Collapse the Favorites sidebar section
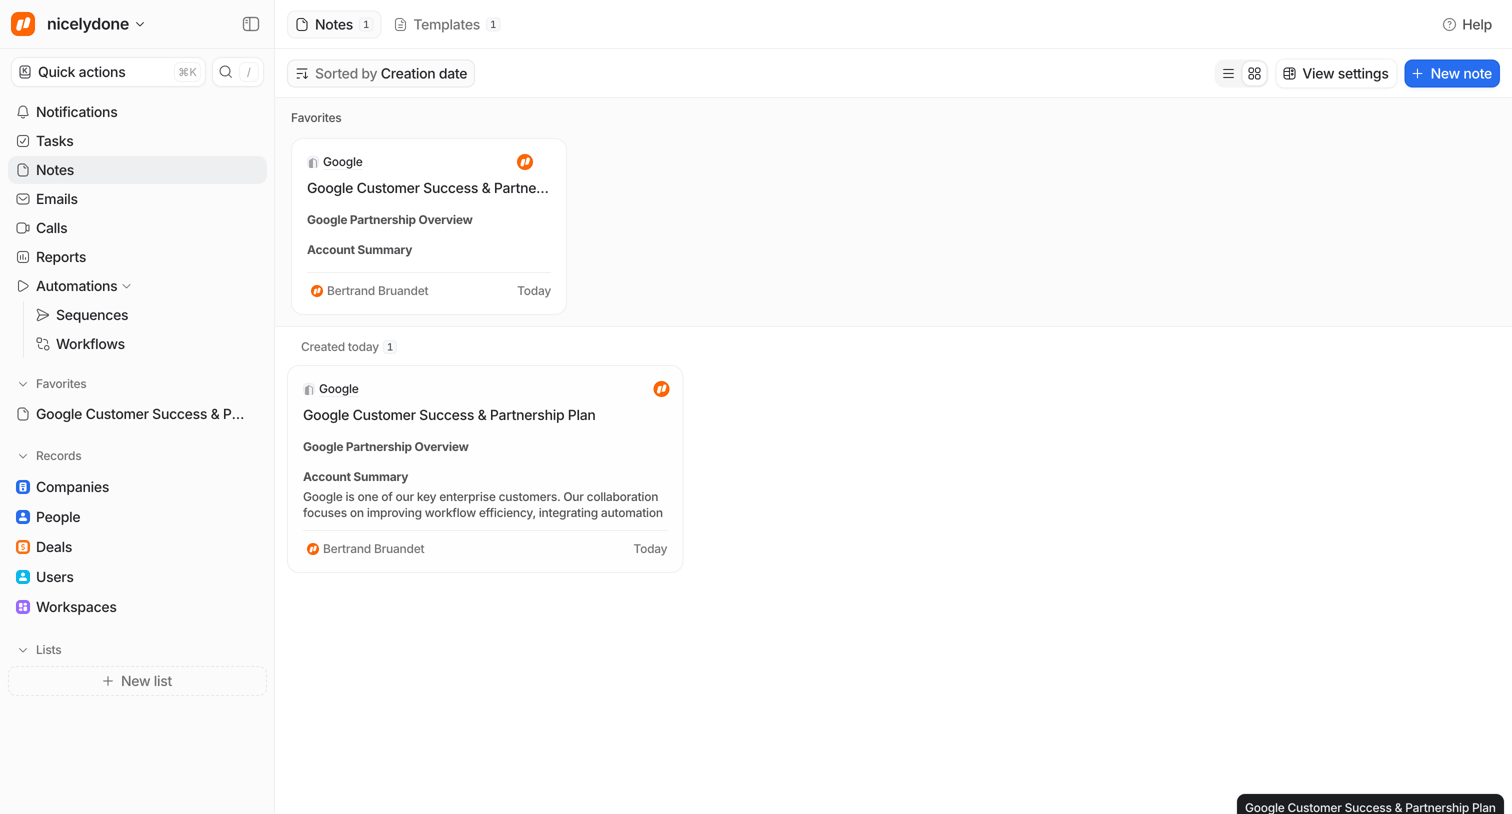Screen dimensions: 1512x814 coord(23,384)
